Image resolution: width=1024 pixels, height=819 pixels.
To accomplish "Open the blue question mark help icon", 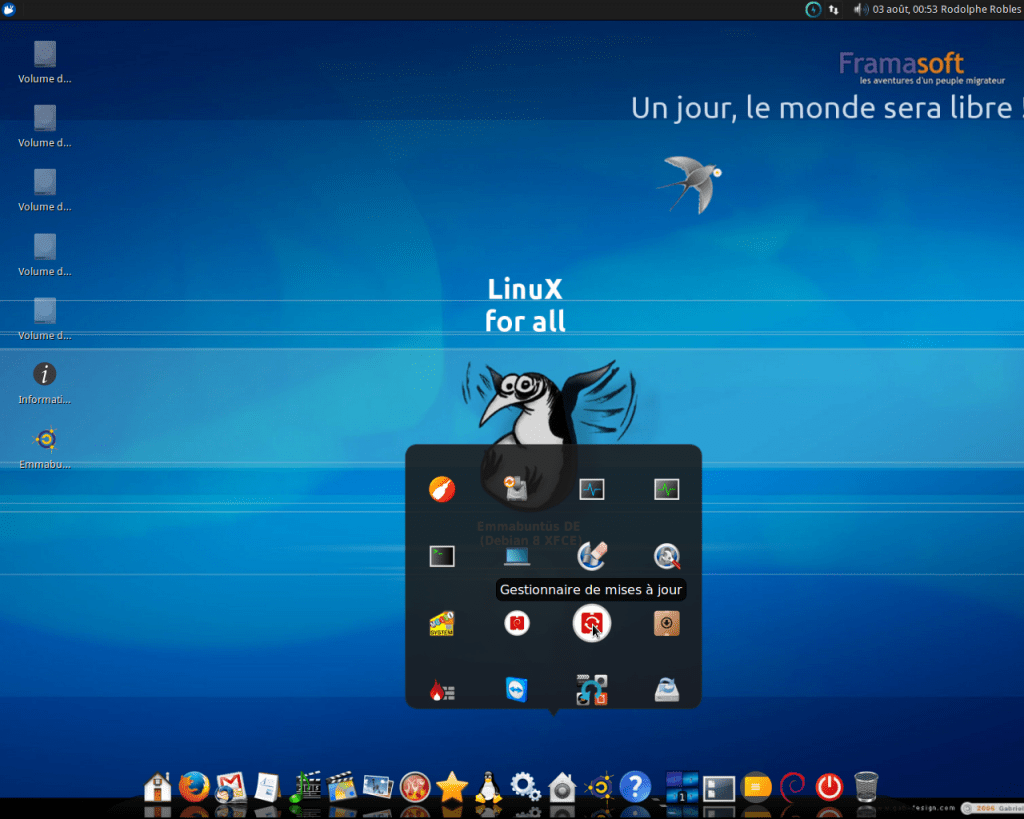I will [x=635, y=787].
